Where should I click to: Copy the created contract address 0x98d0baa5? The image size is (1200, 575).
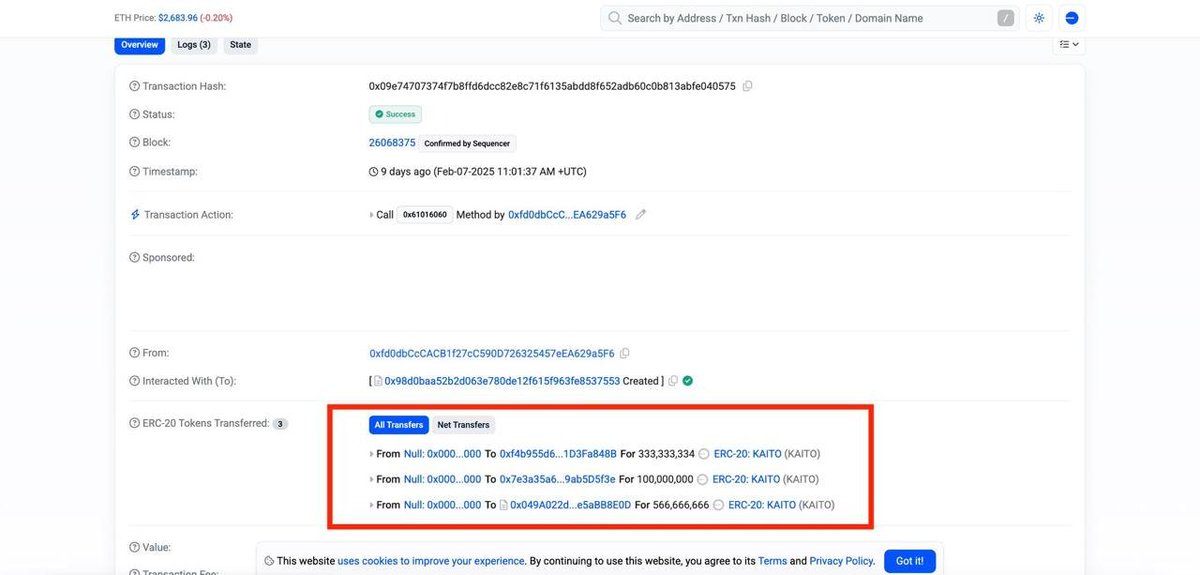tap(673, 381)
